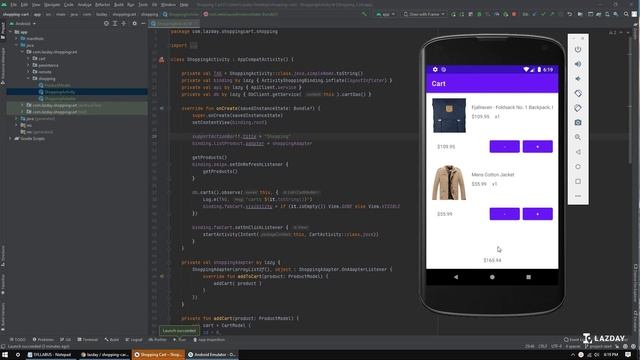Screen dimensions: 640x360
Task: Switch to Android Emulator taskbar item
Action: 212,355
